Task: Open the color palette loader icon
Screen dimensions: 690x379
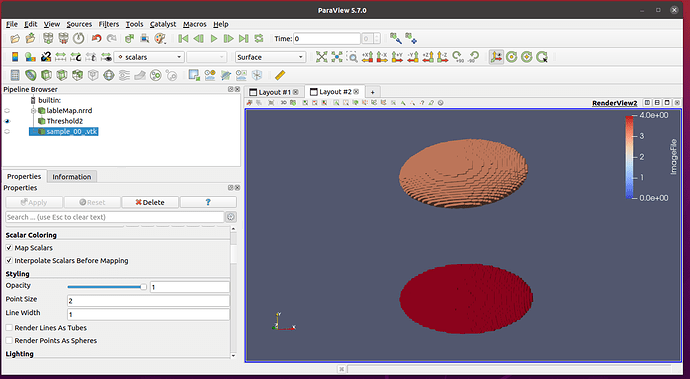Action: pos(160,39)
